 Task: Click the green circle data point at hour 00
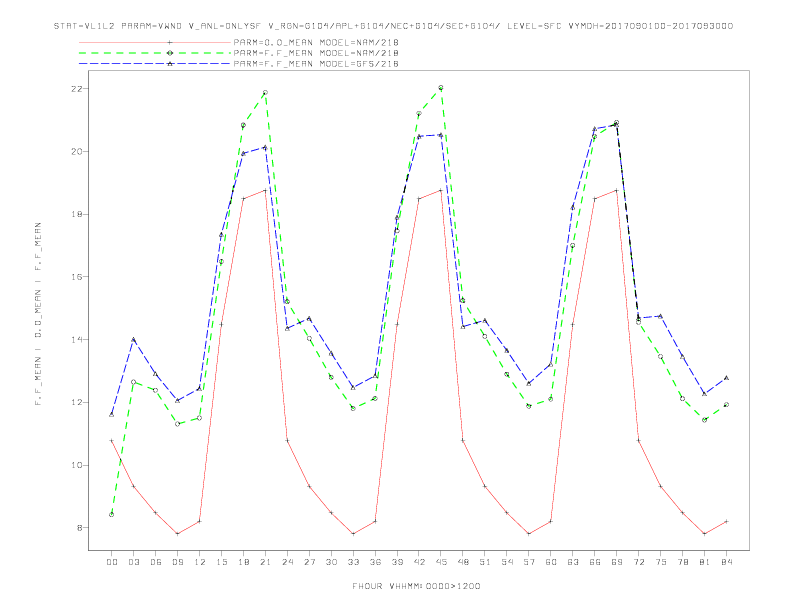(x=112, y=515)
